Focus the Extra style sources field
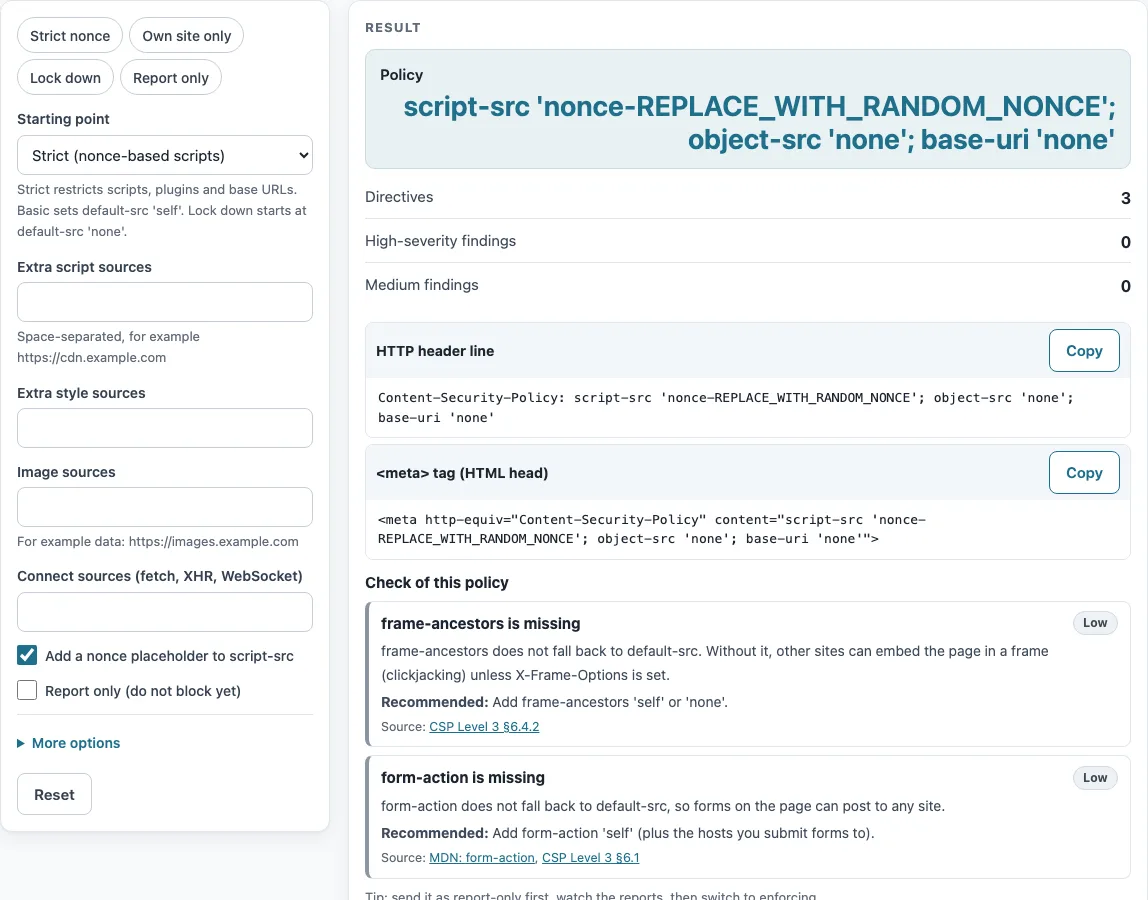 pyautogui.click(x=165, y=428)
